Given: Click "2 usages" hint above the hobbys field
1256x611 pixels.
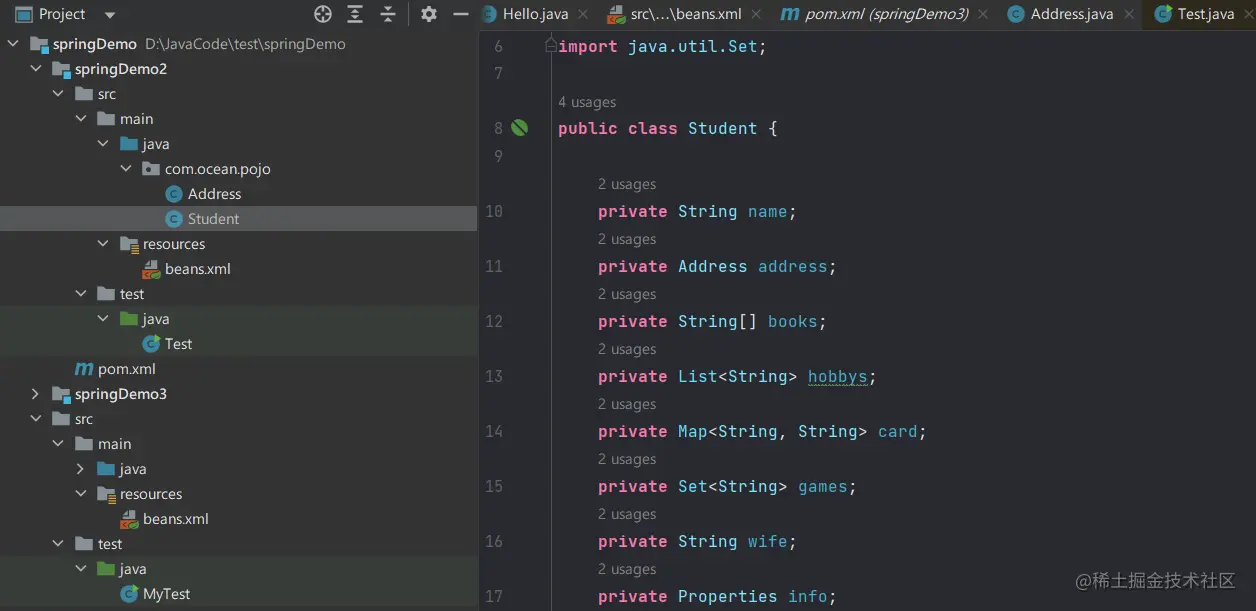Looking at the screenshot, I should coord(627,349).
